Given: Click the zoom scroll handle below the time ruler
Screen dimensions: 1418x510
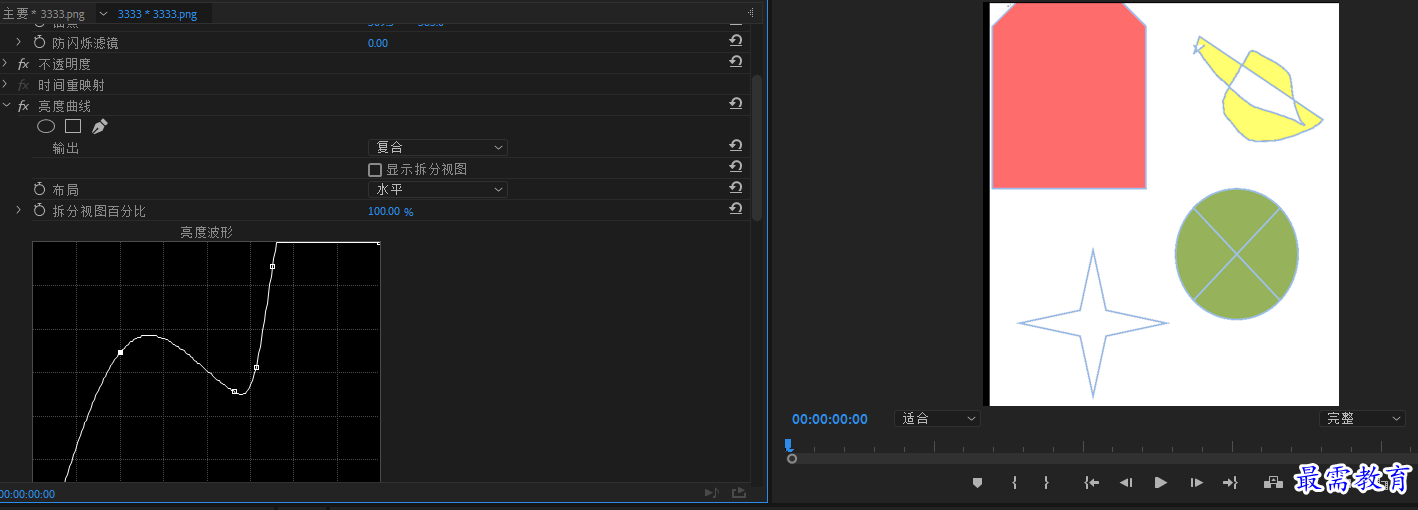Looking at the screenshot, I should pyautogui.click(x=792, y=459).
